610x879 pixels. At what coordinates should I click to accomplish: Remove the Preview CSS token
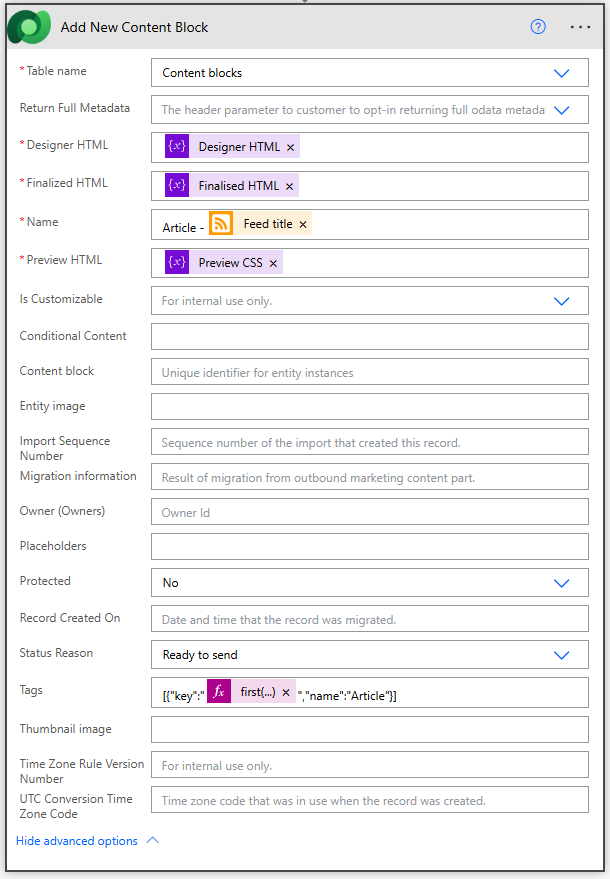pyautogui.click(x=273, y=264)
